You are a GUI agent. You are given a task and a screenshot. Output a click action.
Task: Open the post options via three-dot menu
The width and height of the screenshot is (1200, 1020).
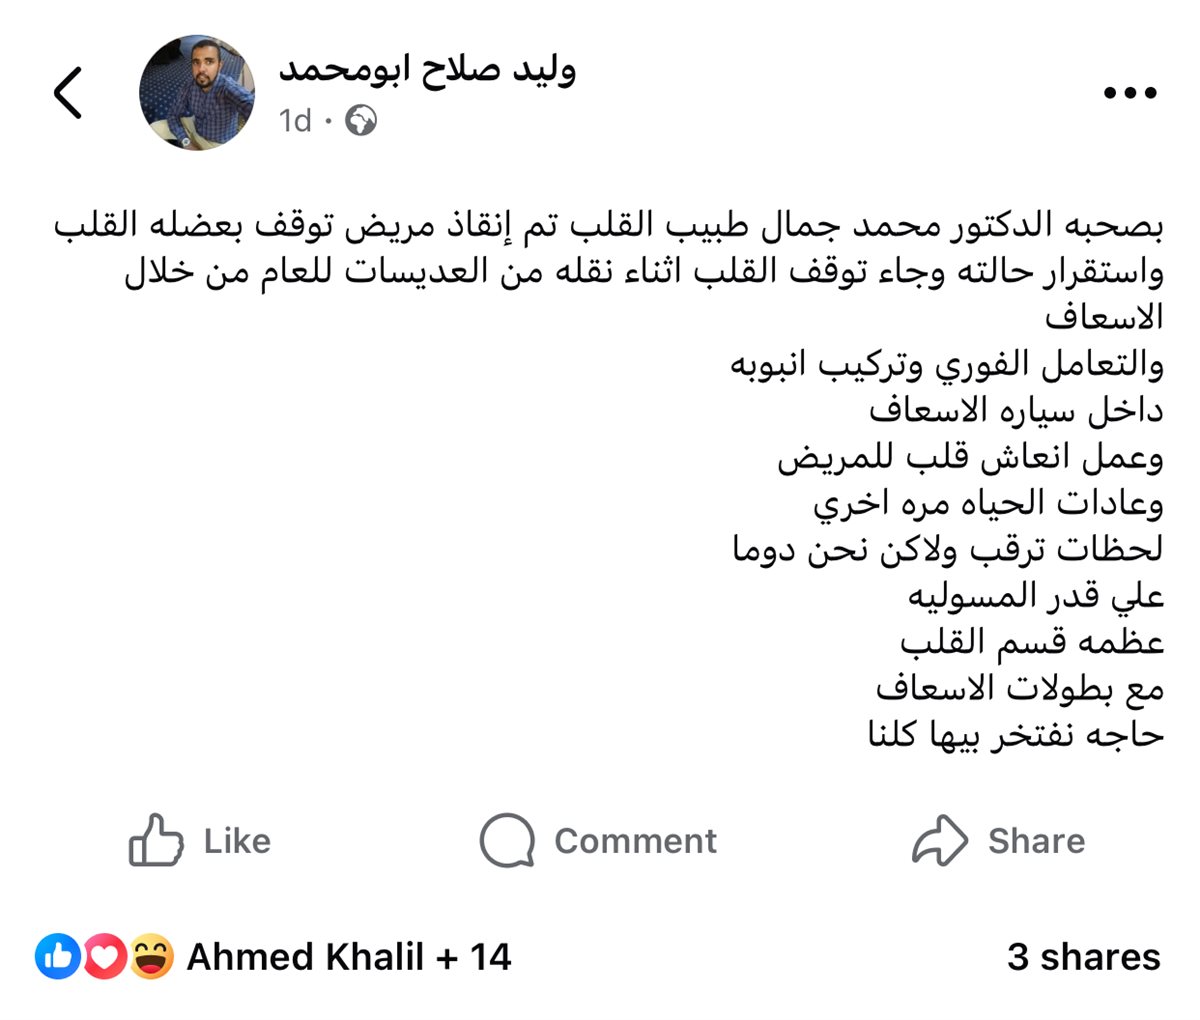(x=1130, y=92)
